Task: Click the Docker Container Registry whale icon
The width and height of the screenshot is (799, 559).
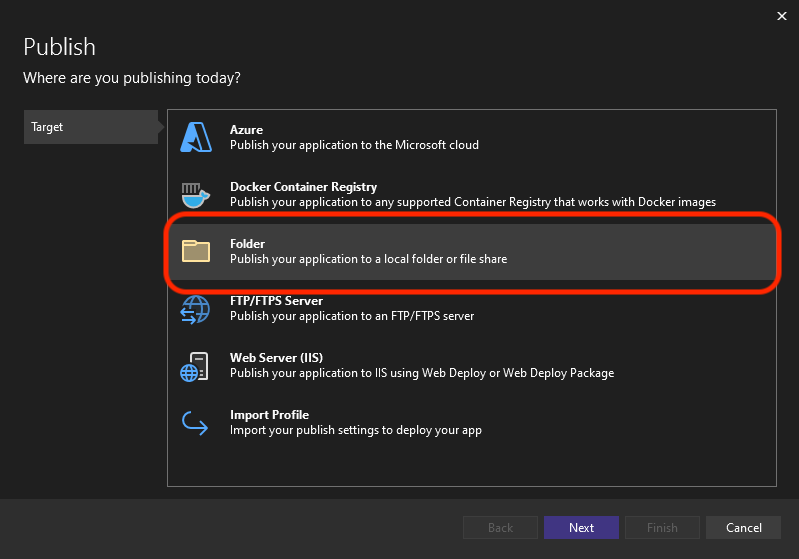Action: [196, 194]
